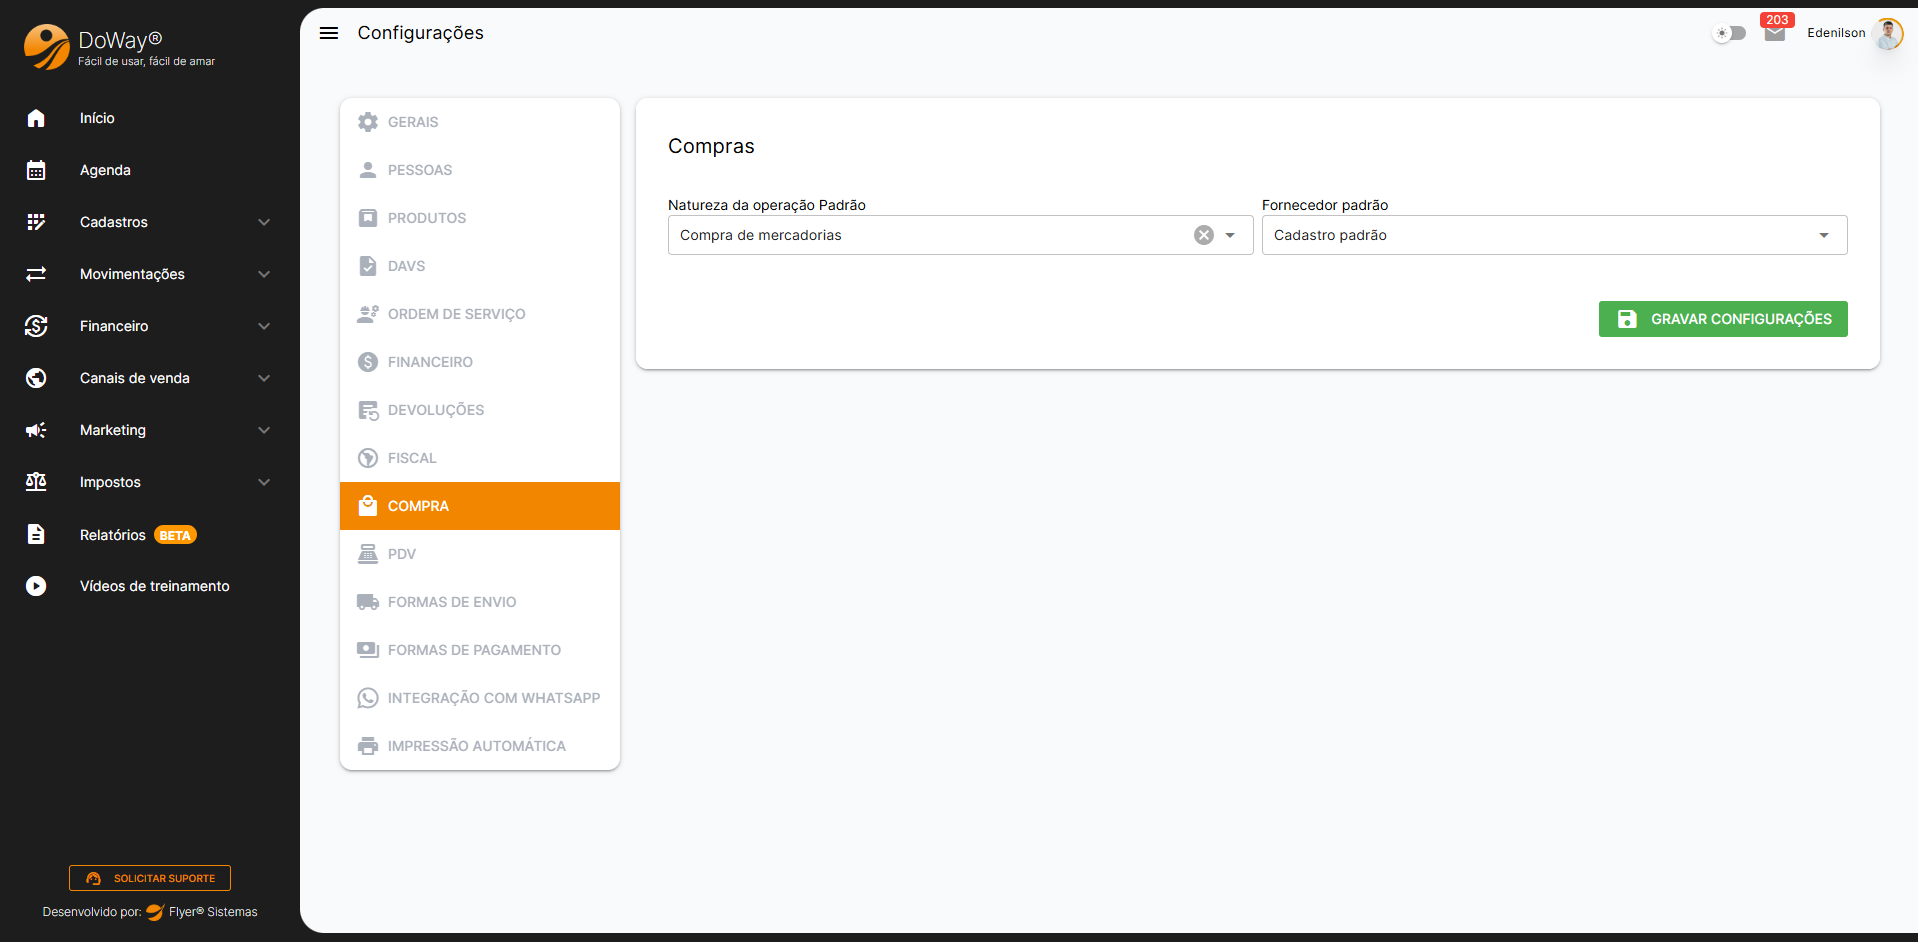Clear the Compra de mercadorias selection
This screenshot has width=1918, height=942.
[x=1204, y=235]
